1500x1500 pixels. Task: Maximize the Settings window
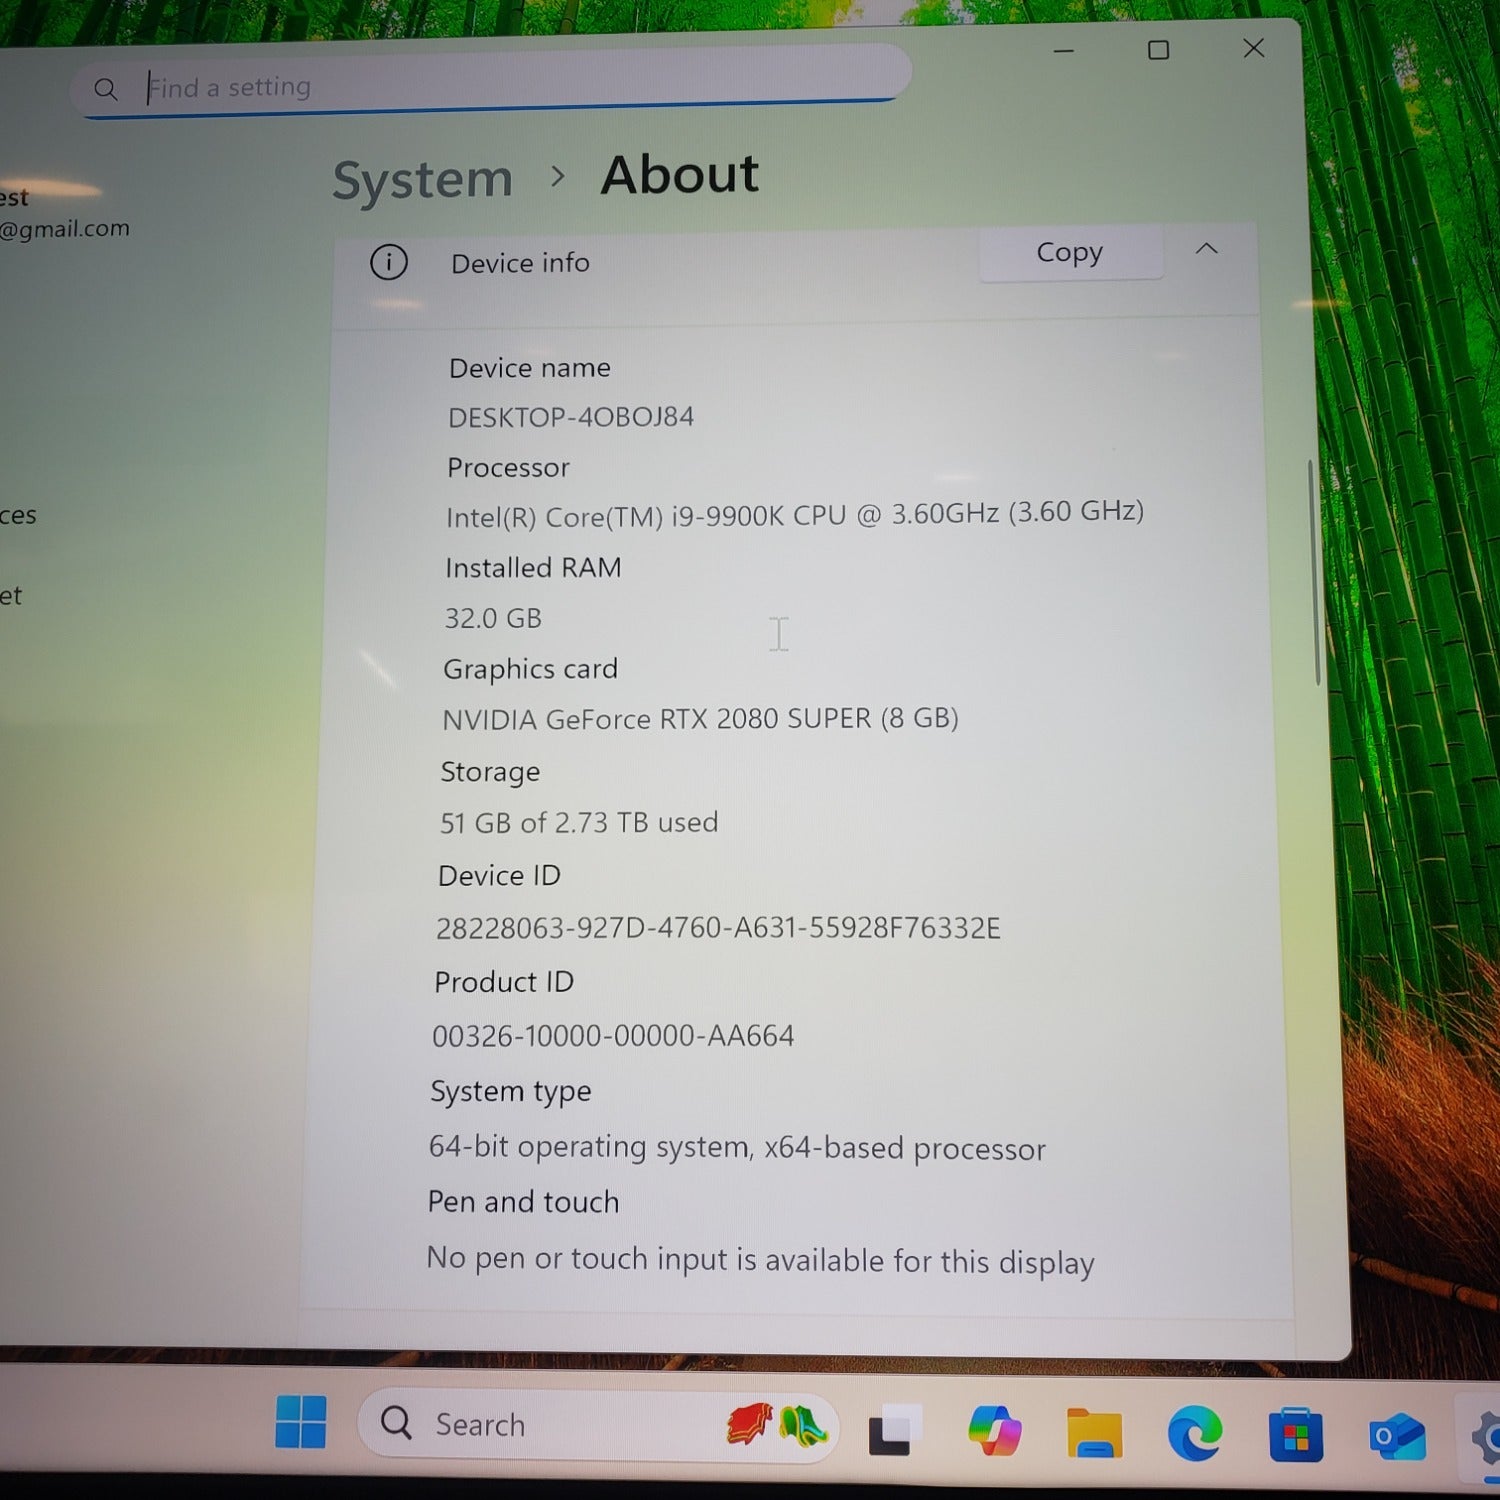click(x=1158, y=50)
